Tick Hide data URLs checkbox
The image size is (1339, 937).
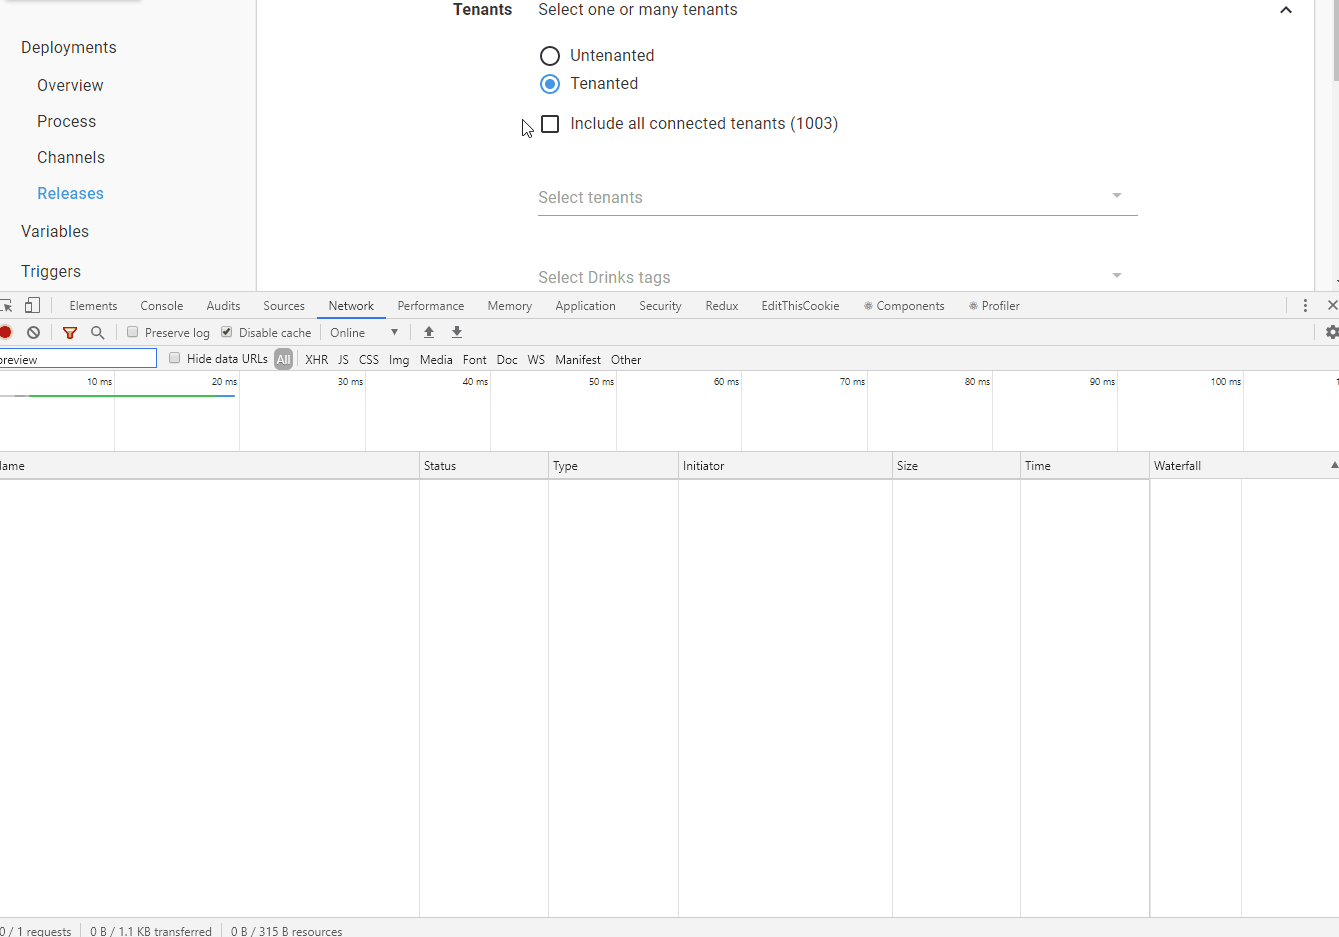[x=175, y=358]
